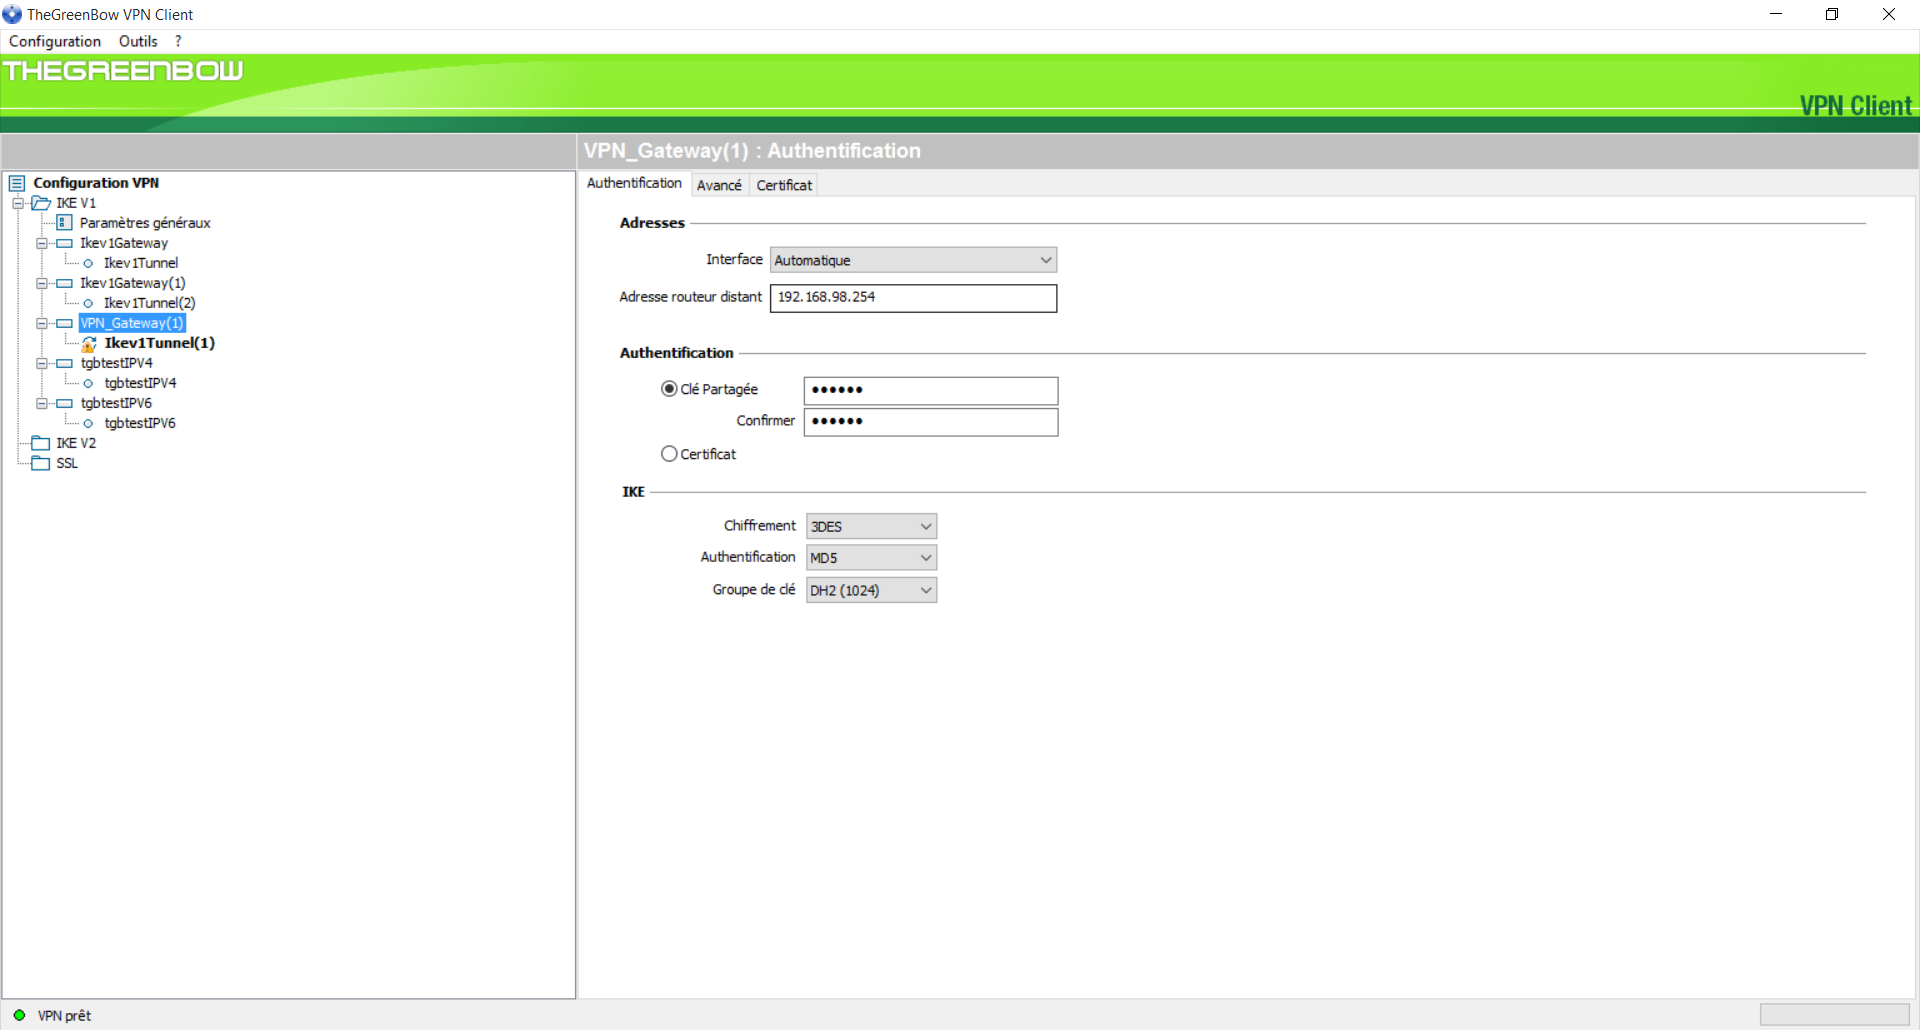This screenshot has height=1030, width=1920.
Task: Select the tgbtestIPV6 gateway label
Action: 117,403
